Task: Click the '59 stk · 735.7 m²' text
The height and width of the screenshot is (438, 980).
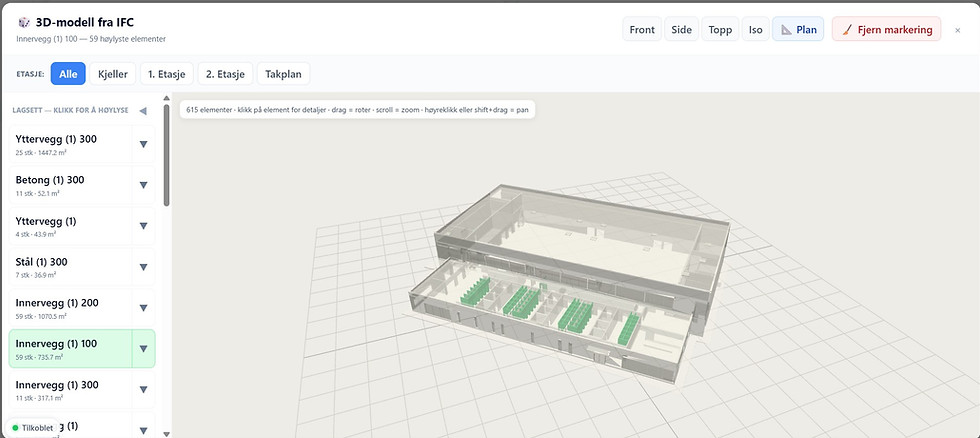Action: tap(39, 357)
